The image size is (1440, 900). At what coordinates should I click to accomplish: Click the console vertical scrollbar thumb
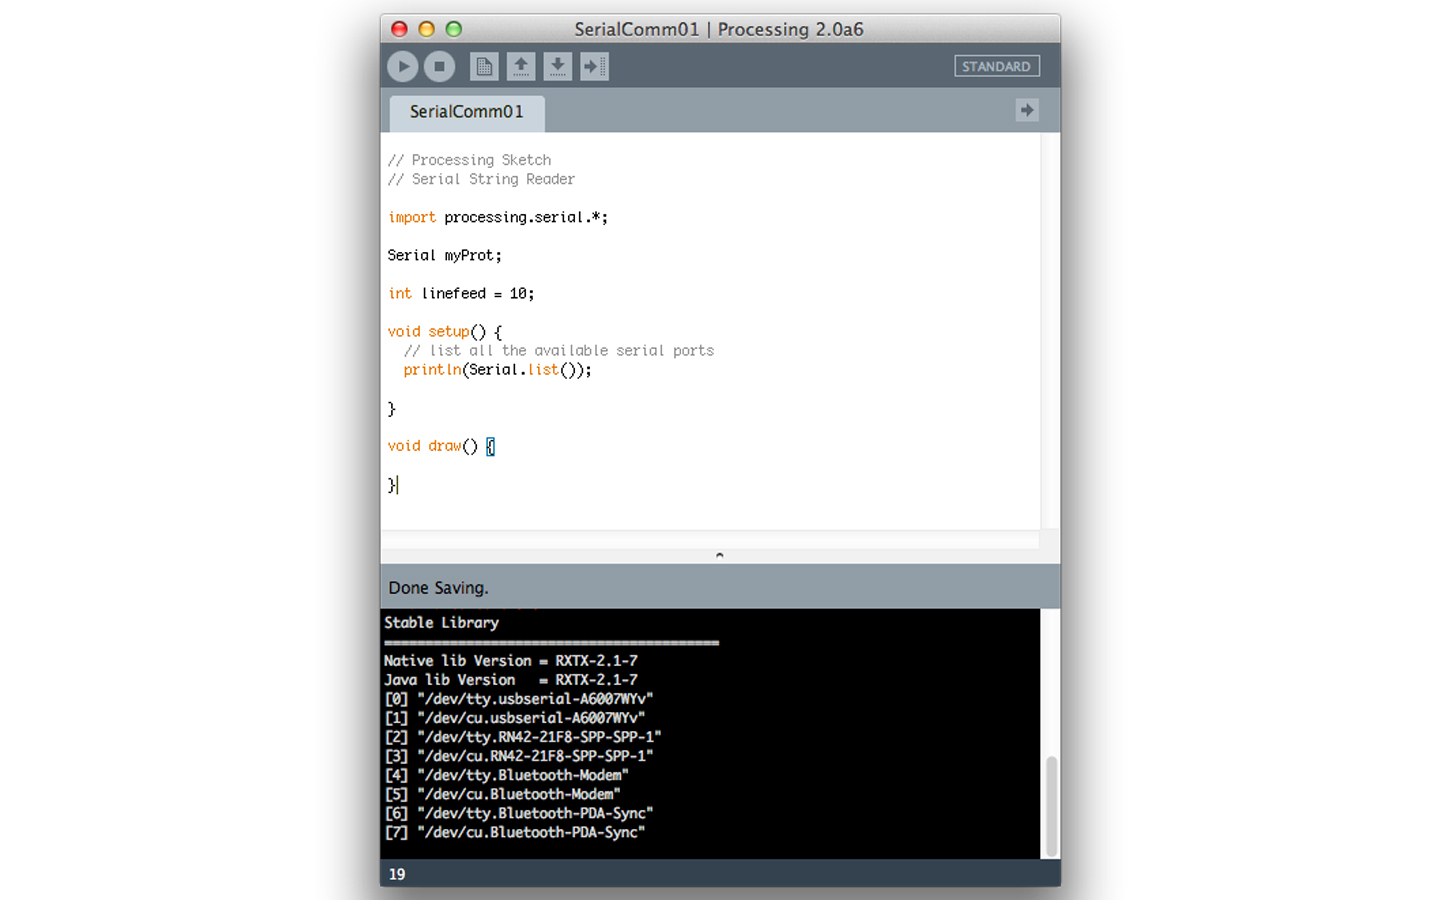1051,806
